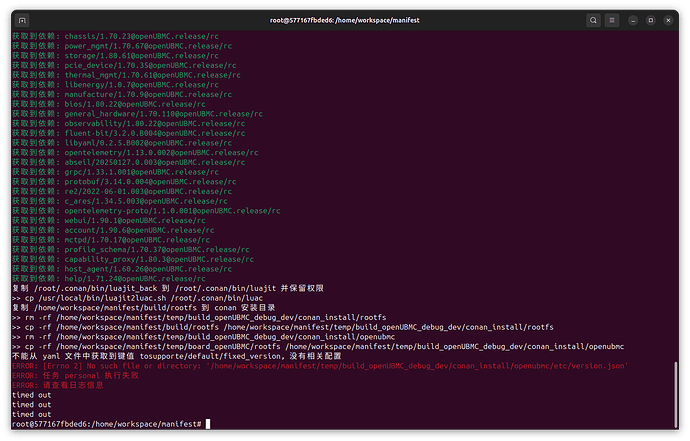Click the libenergy/1.0.7 line
The width and height of the screenshot is (690, 441).
tap(115, 85)
